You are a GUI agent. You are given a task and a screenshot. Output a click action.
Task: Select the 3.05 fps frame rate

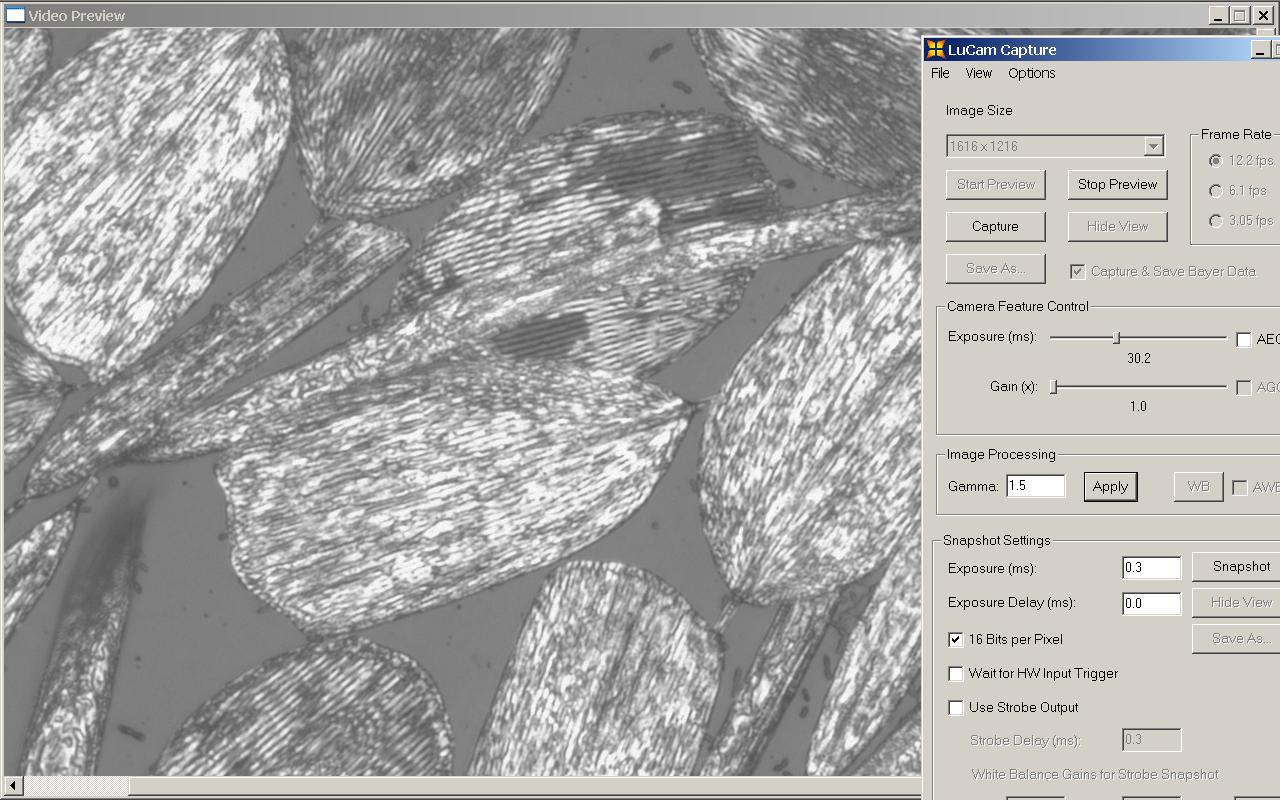click(1216, 221)
